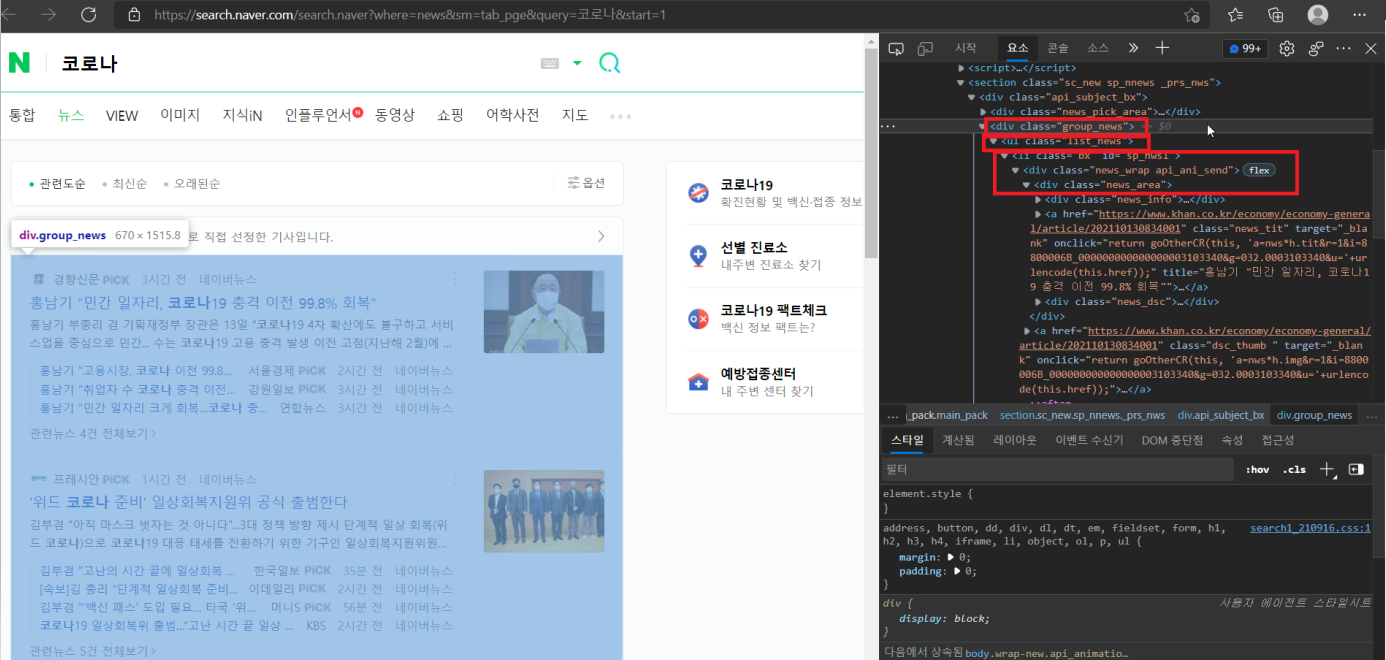
Task: Expand the div news_pick_area node
Action: [x=982, y=112]
